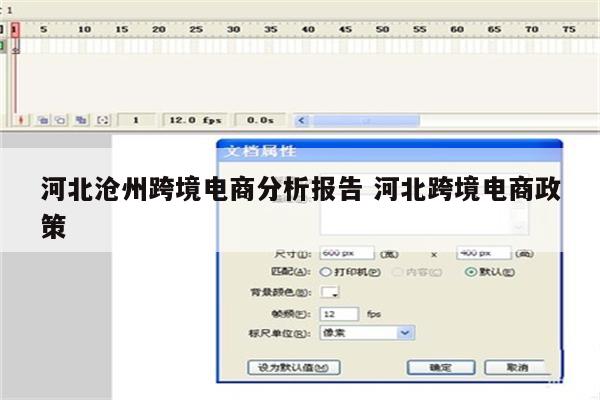Click the 12.0 fps frame rate readout
The image size is (600, 400).
tap(195, 120)
